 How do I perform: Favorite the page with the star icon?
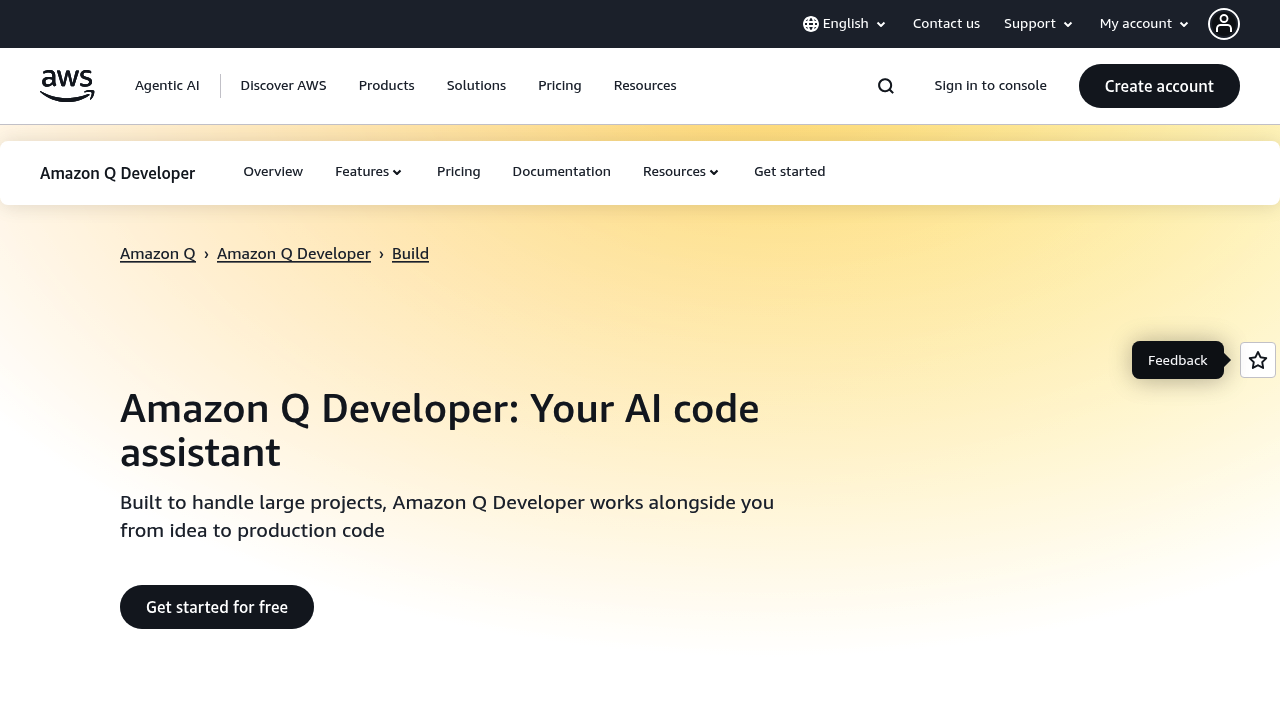point(1257,359)
